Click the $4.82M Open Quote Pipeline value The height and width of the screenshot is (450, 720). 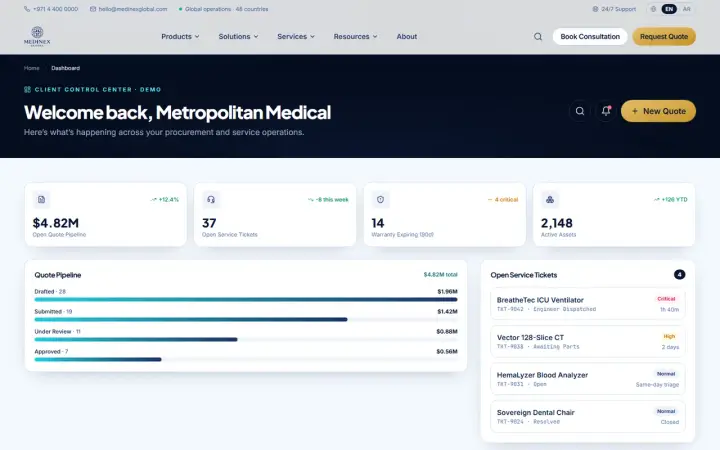click(x=56, y=223)
